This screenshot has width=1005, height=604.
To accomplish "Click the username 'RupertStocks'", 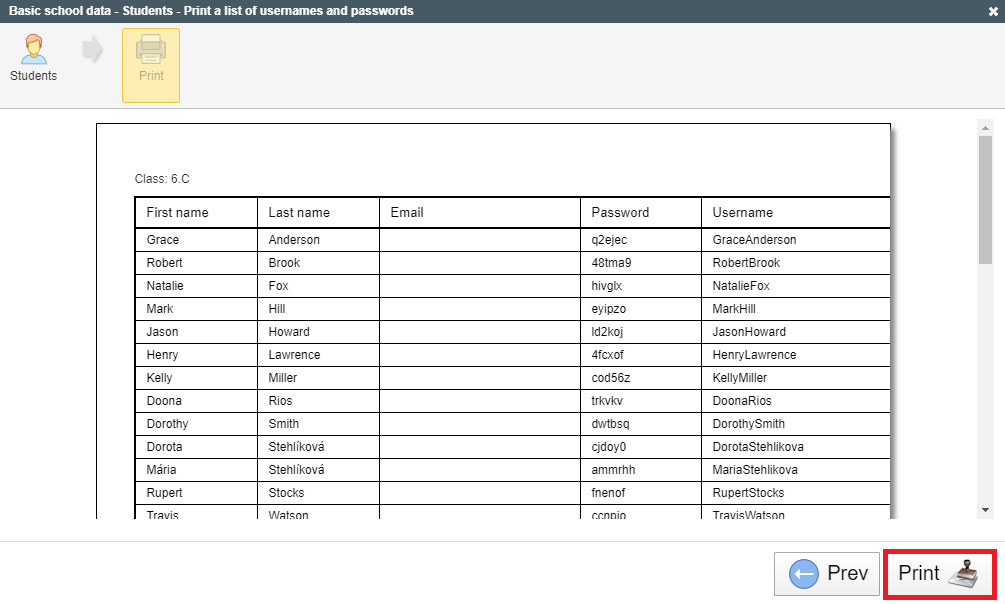I will [749, 494].
